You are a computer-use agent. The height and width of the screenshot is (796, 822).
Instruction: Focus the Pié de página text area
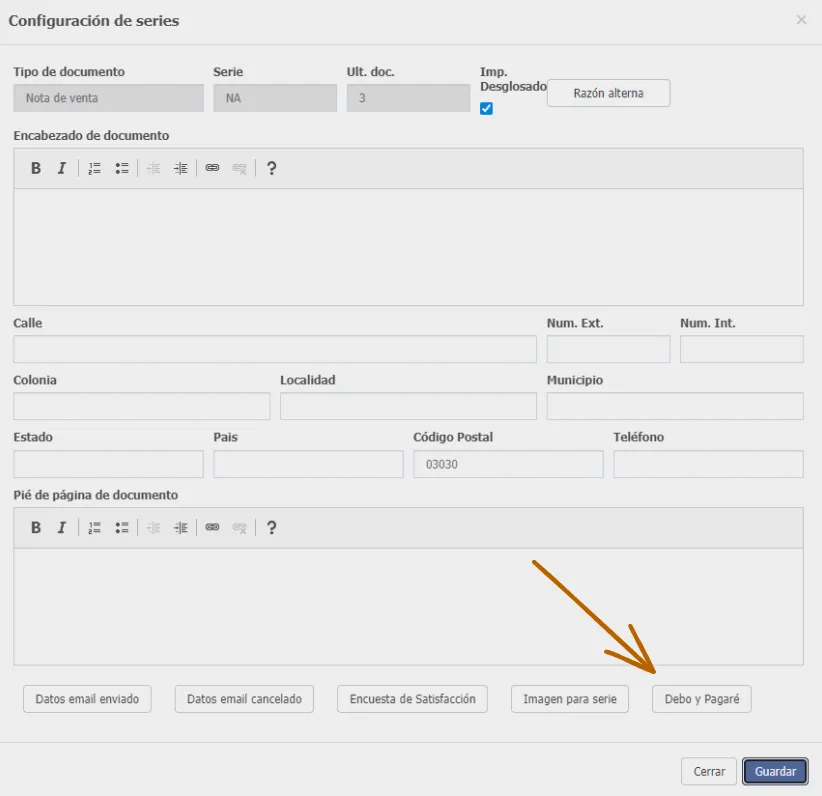click(408, 607)
